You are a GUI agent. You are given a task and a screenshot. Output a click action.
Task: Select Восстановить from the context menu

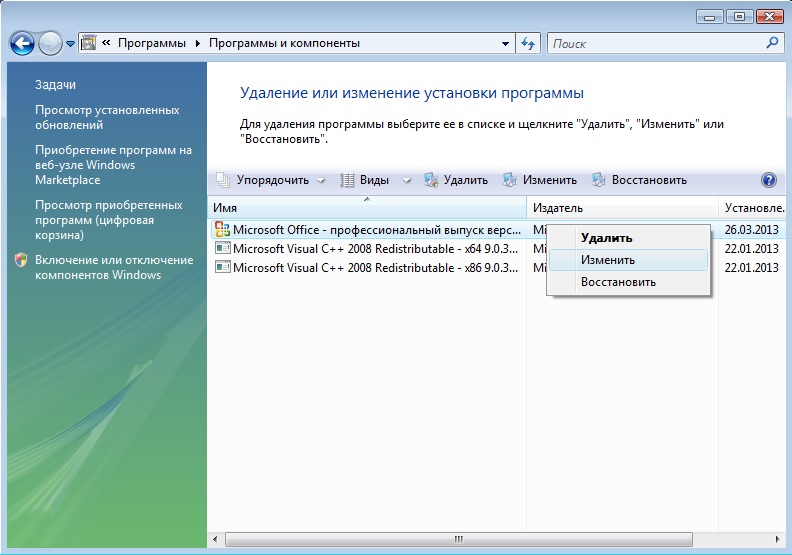618,282
